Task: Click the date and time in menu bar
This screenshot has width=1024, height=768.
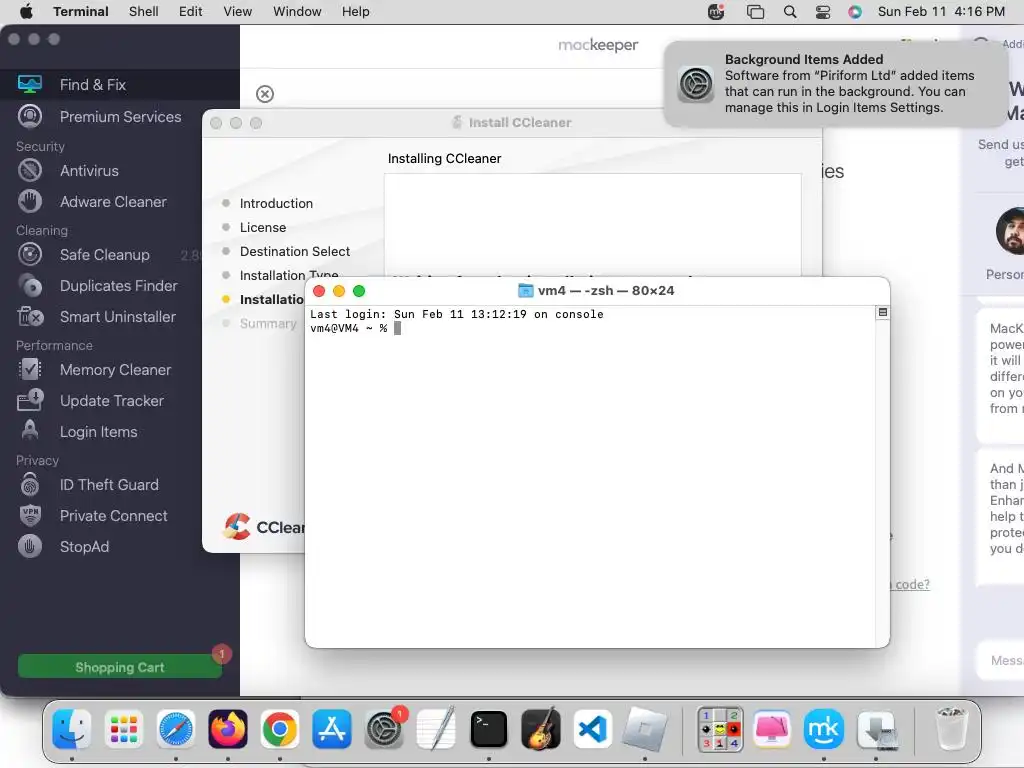Action: 941,12
